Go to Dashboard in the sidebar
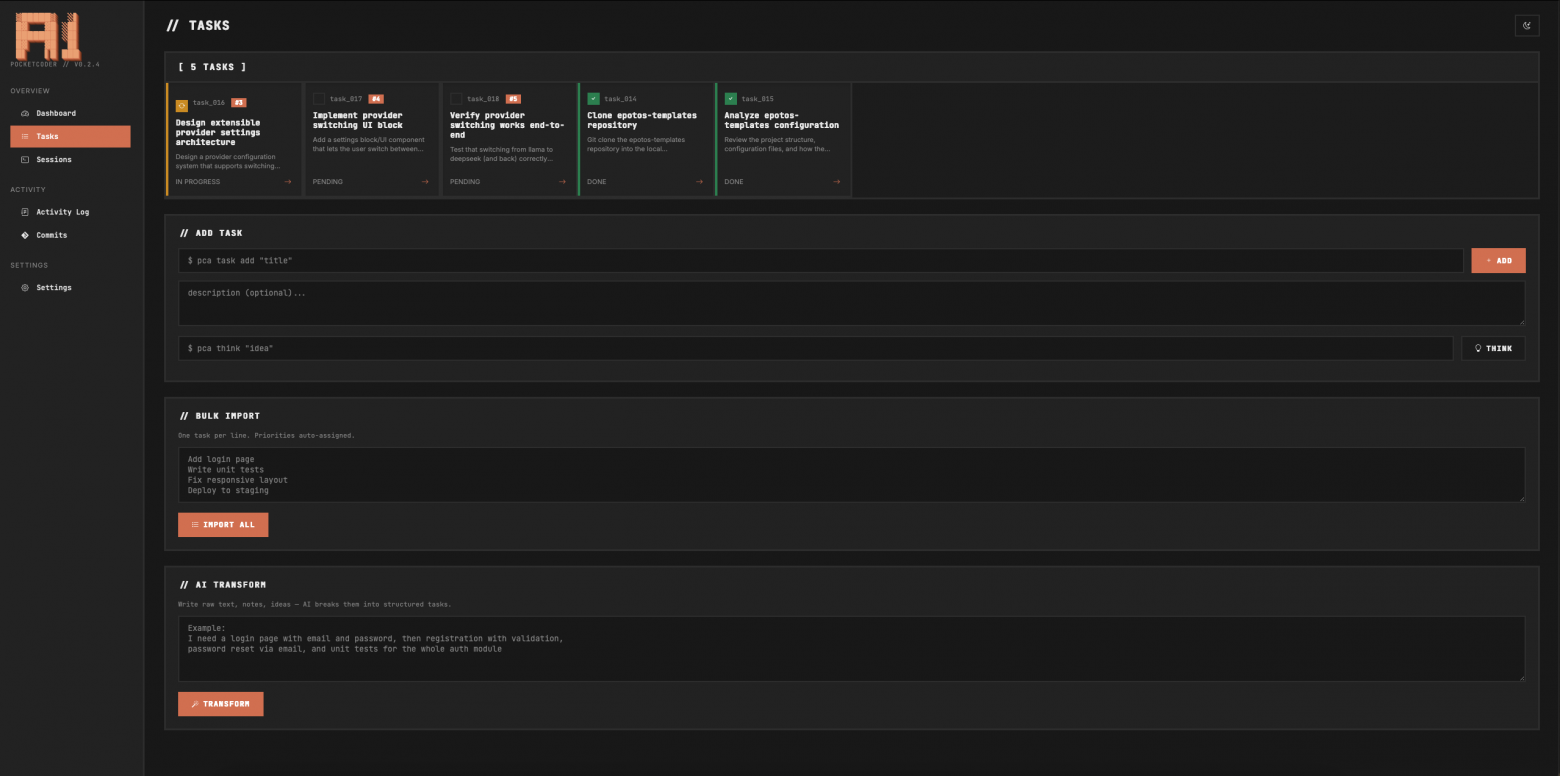Viewport: 1560px width, 776px height. pos(70,113)
